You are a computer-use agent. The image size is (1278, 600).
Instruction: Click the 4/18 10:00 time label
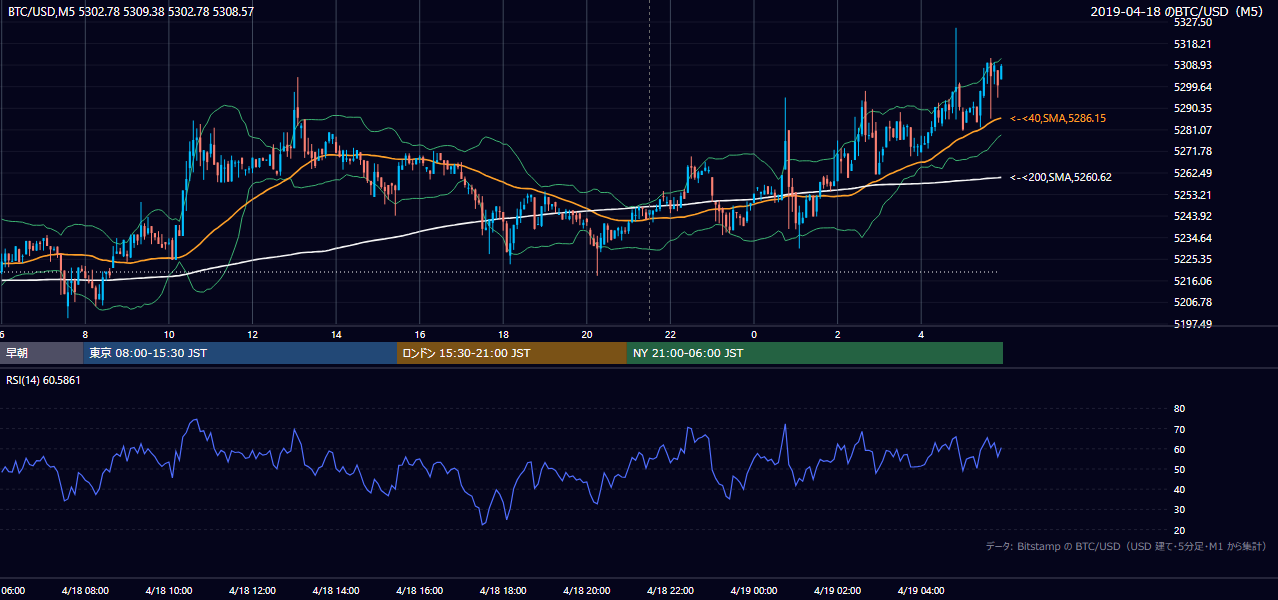(x=168, y=591)
